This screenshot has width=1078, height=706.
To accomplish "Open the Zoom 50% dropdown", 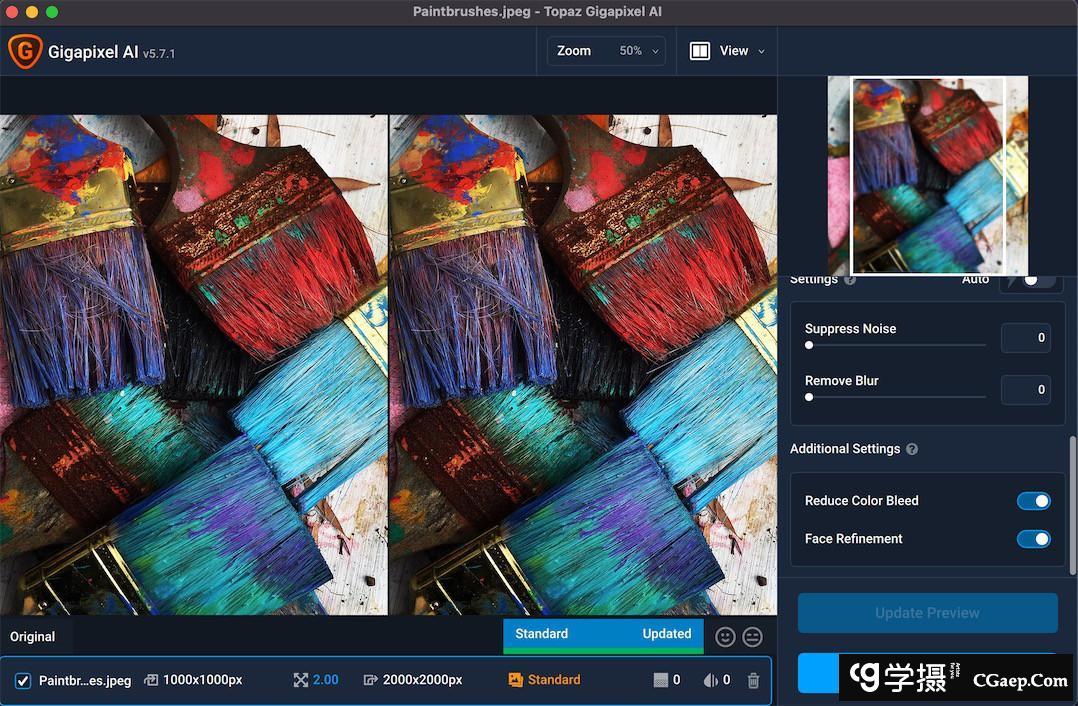I will click(x=607, y=51).
